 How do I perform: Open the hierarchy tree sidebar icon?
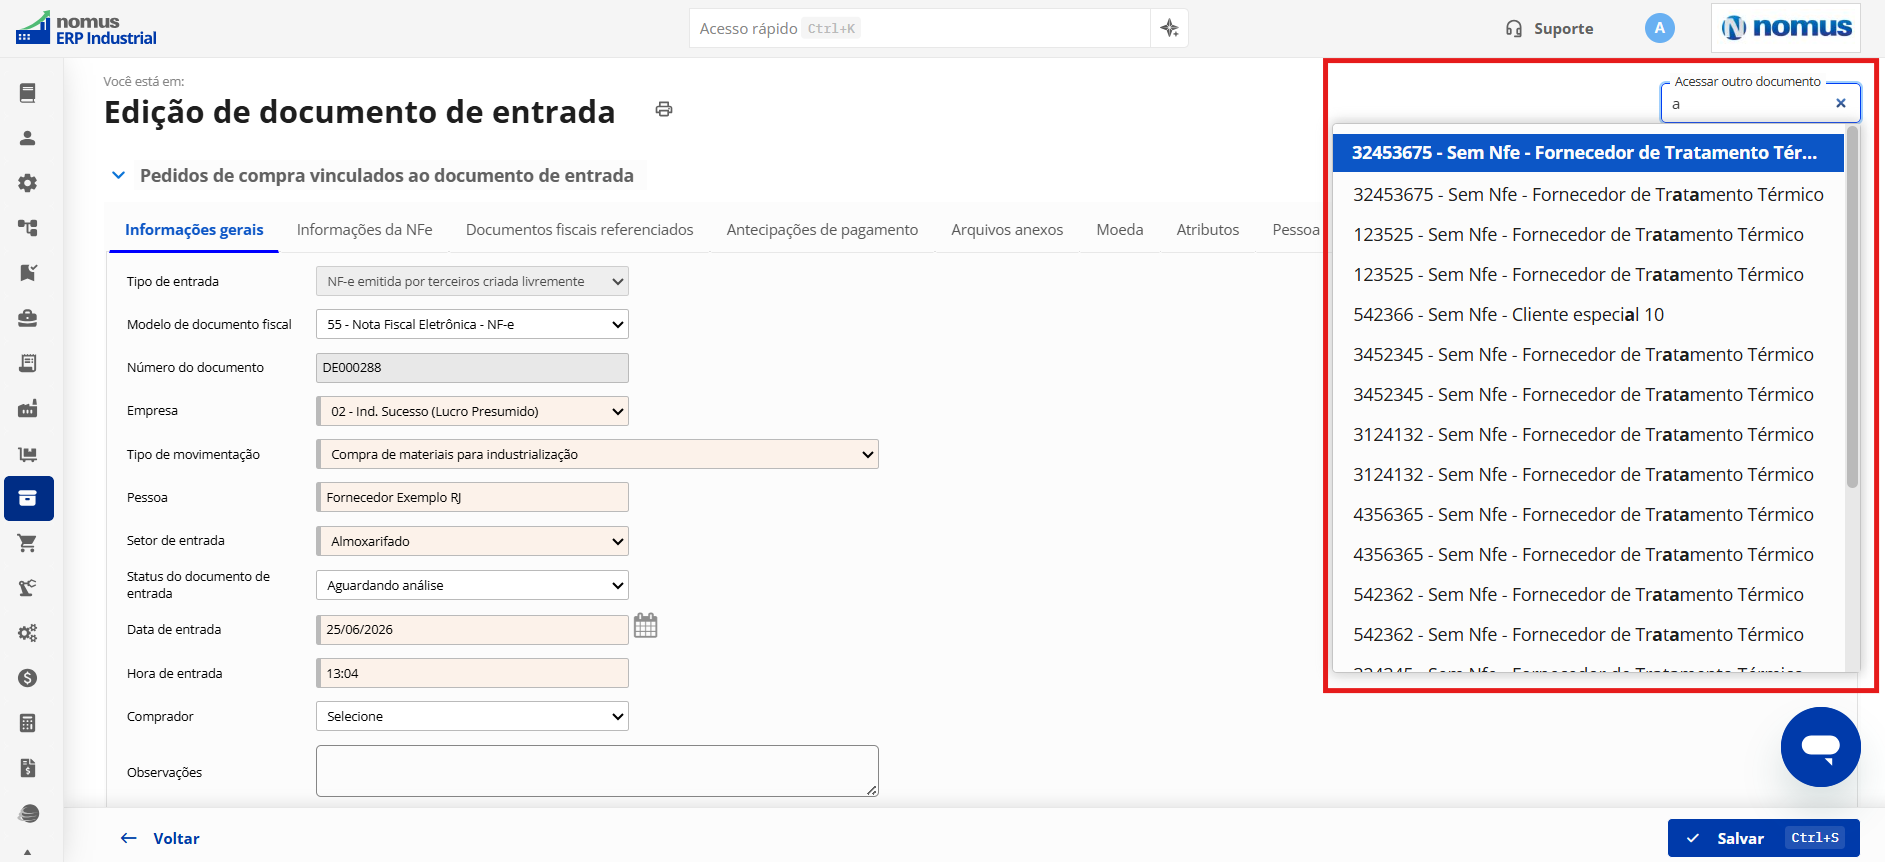coord(28,228)
